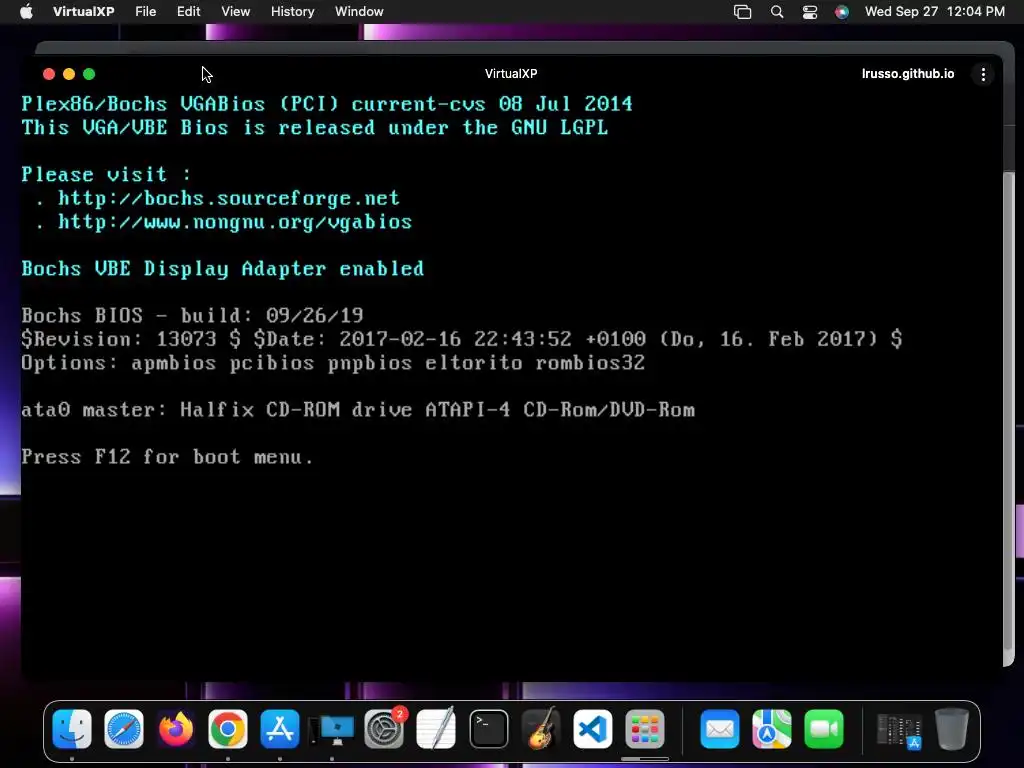Open Finder from the Dock
1024x768 pixels.
72,729
